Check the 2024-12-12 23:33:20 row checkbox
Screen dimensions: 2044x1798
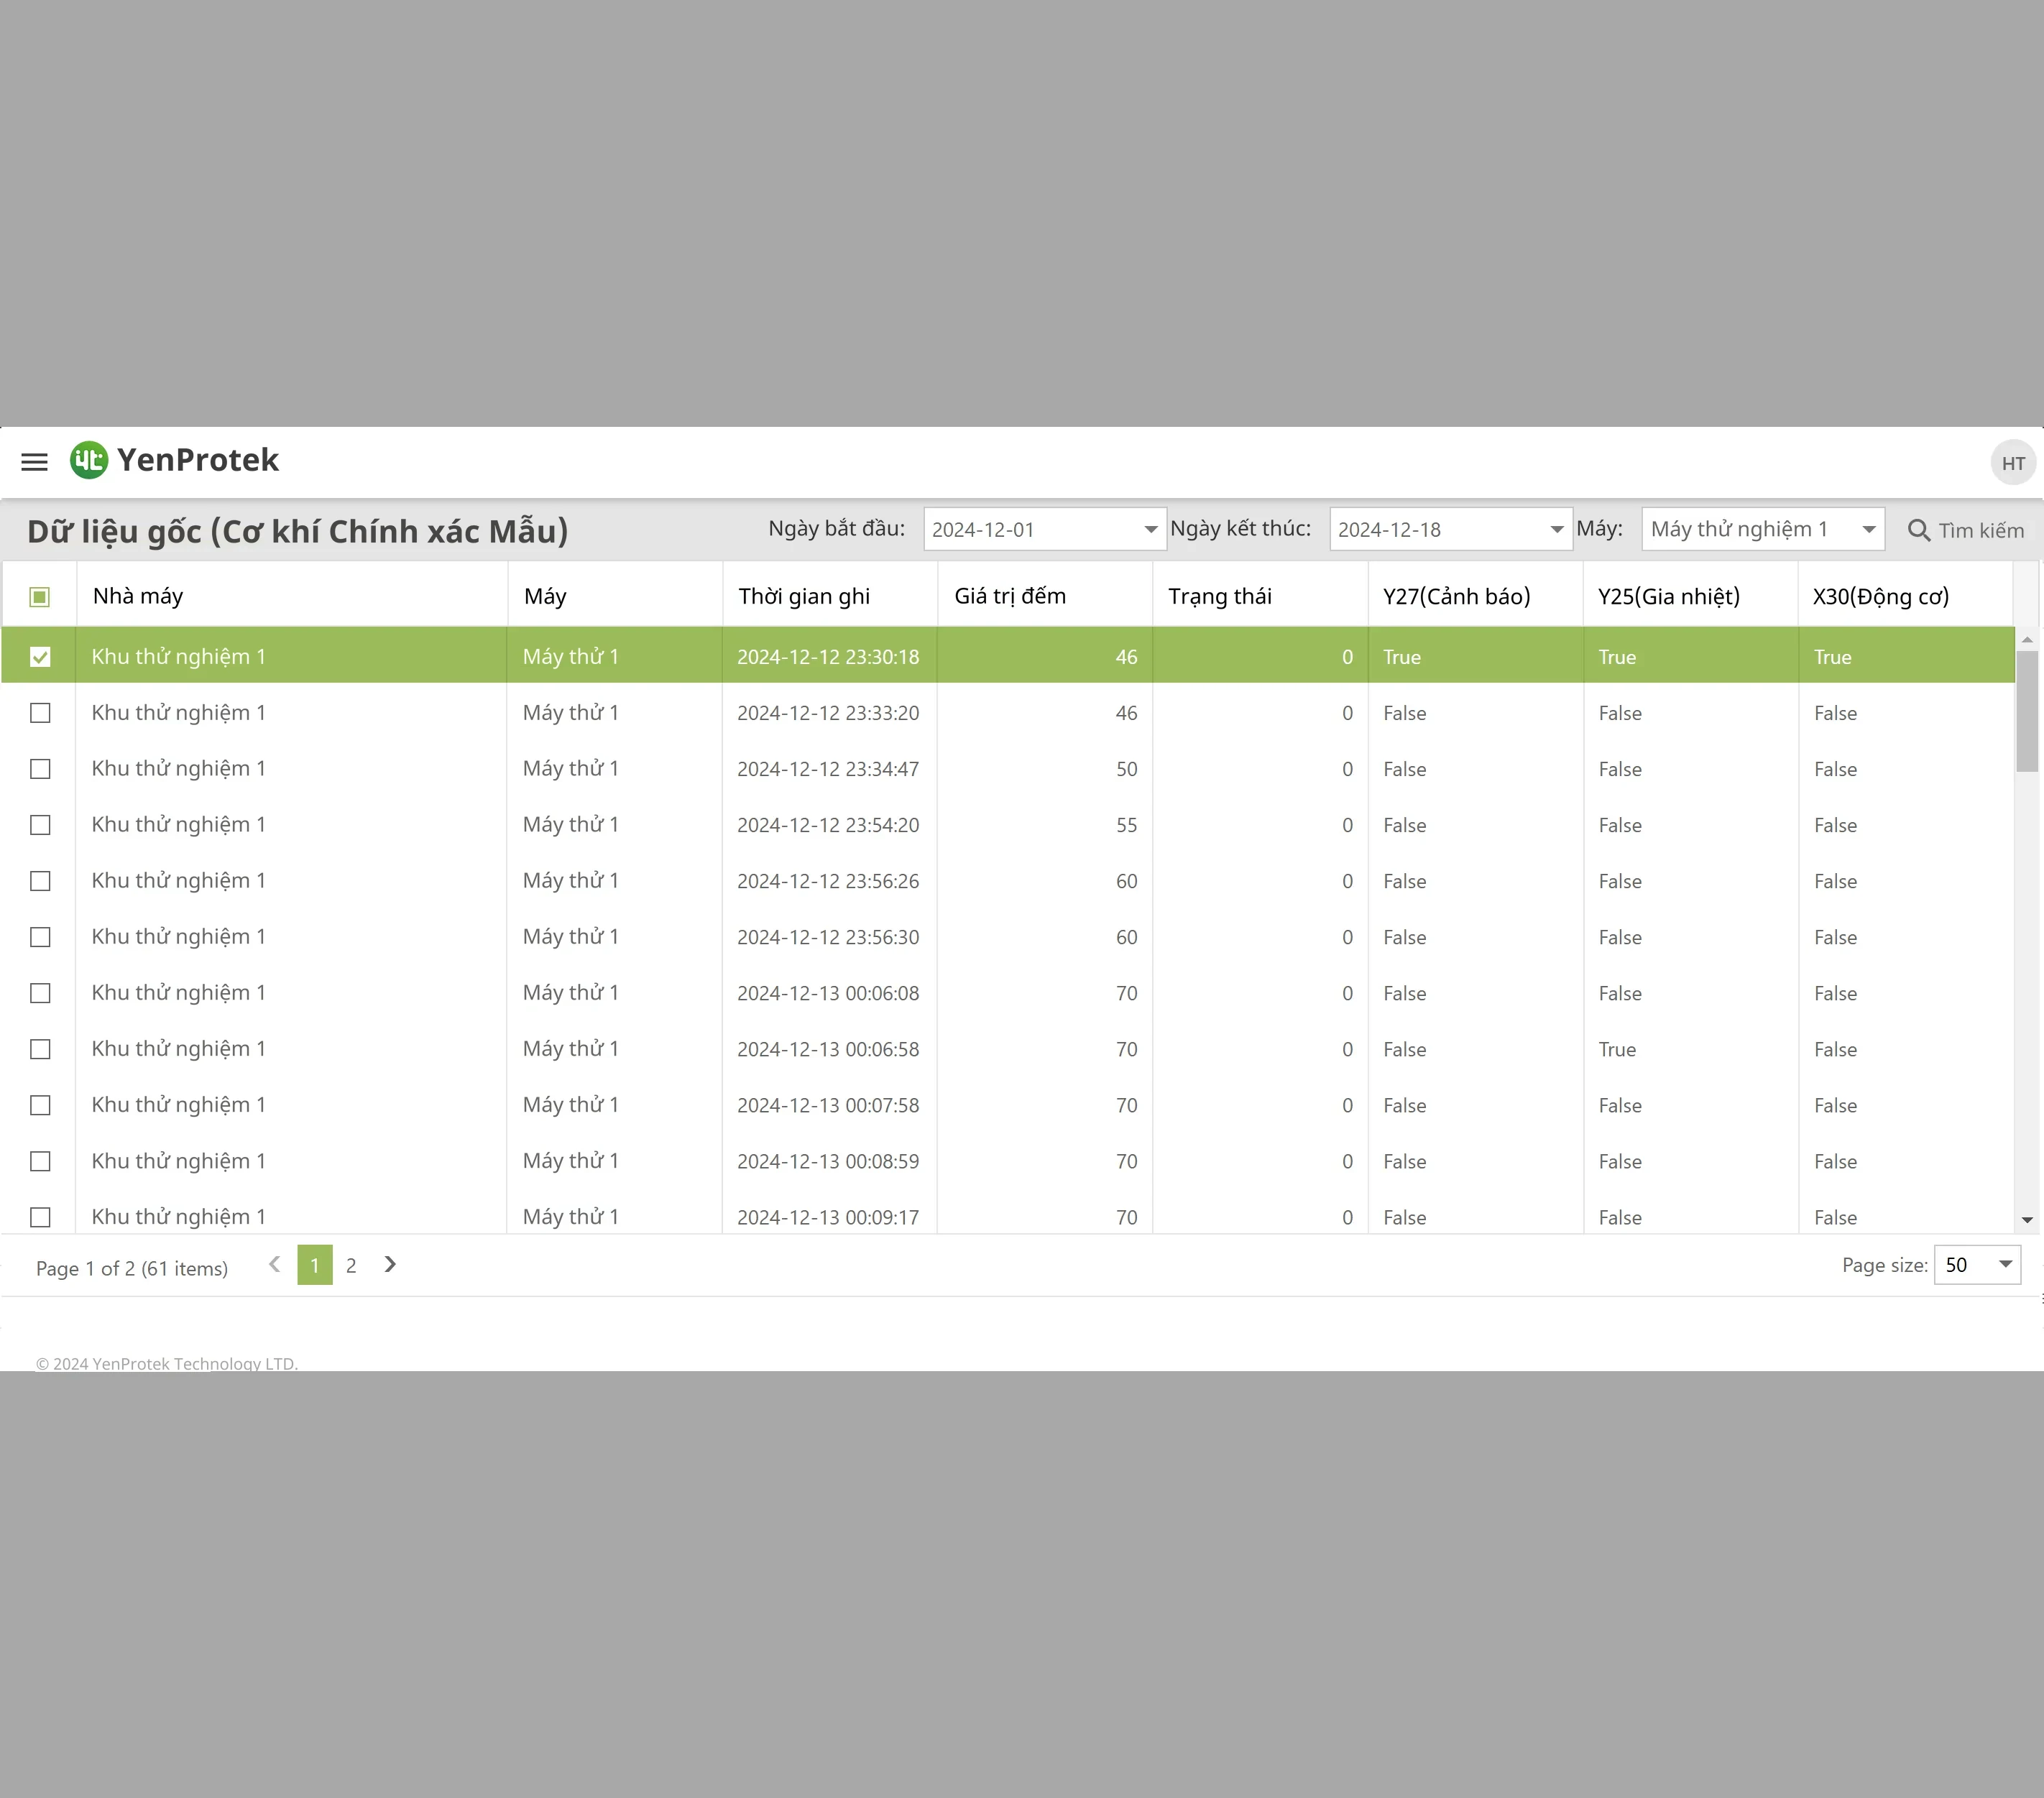point(40,713)
